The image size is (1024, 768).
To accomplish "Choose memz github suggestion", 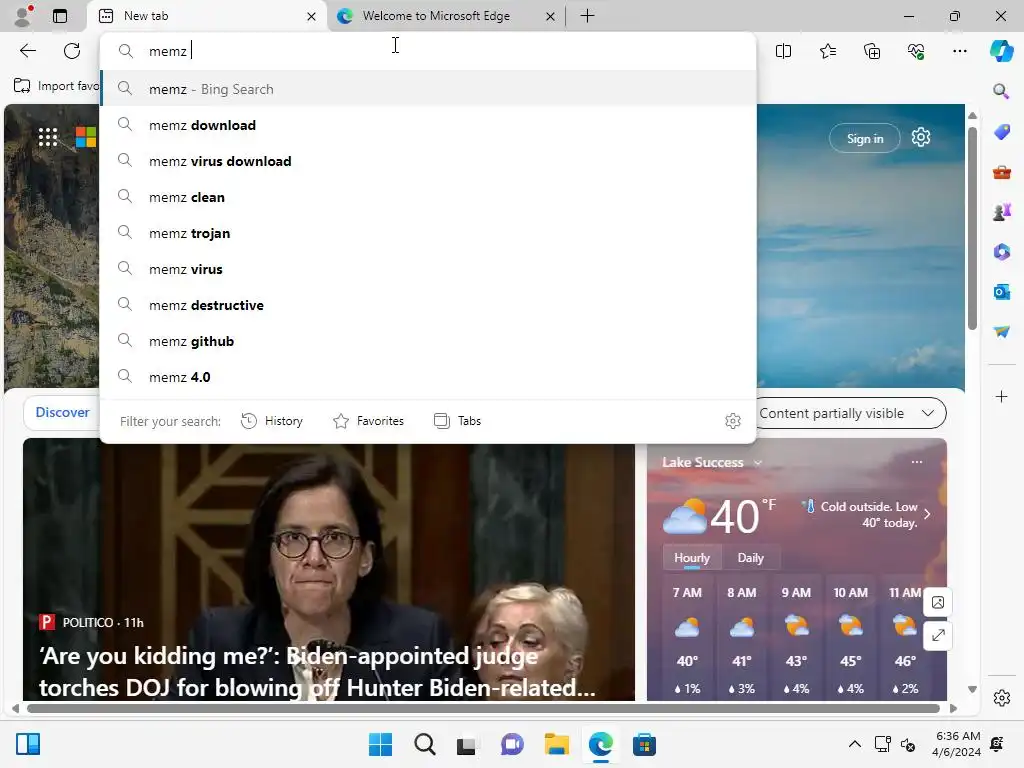I will click(429, 341).
